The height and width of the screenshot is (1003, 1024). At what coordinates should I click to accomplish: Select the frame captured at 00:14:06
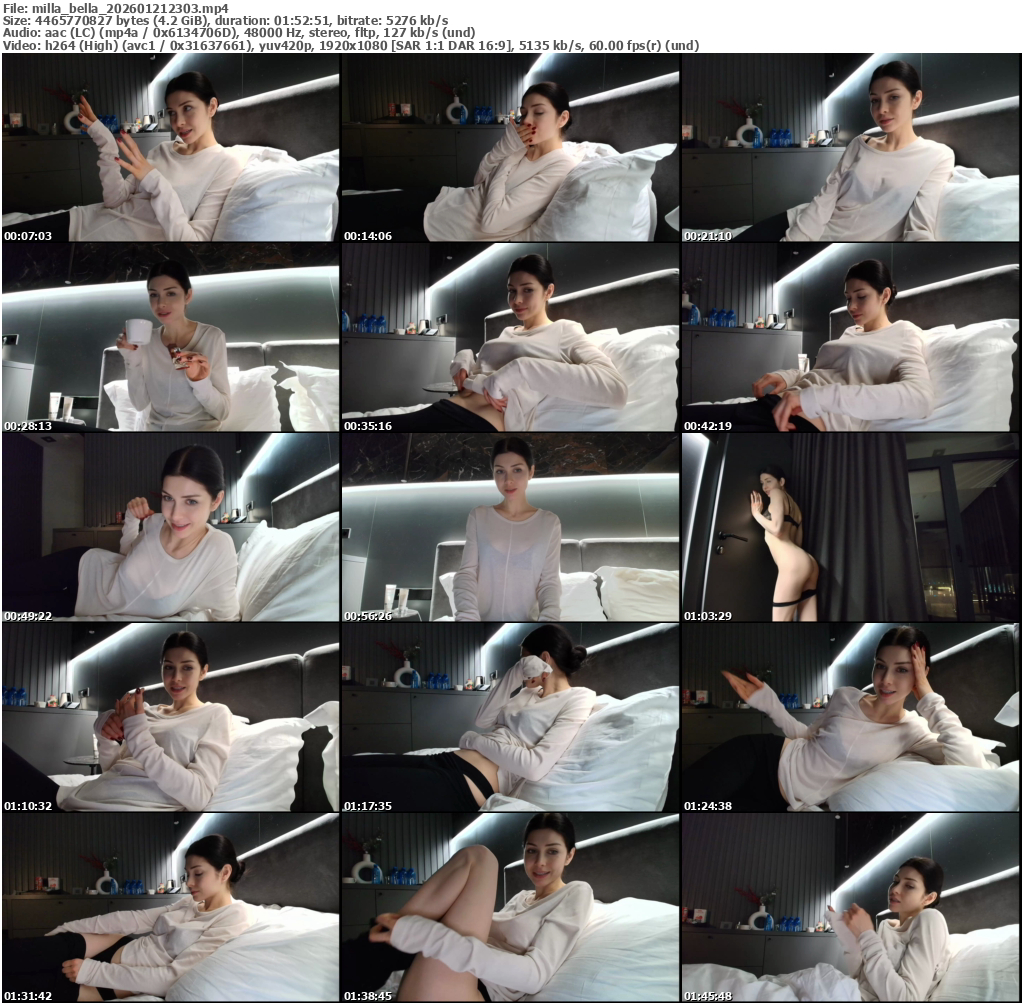pos(510,148)
